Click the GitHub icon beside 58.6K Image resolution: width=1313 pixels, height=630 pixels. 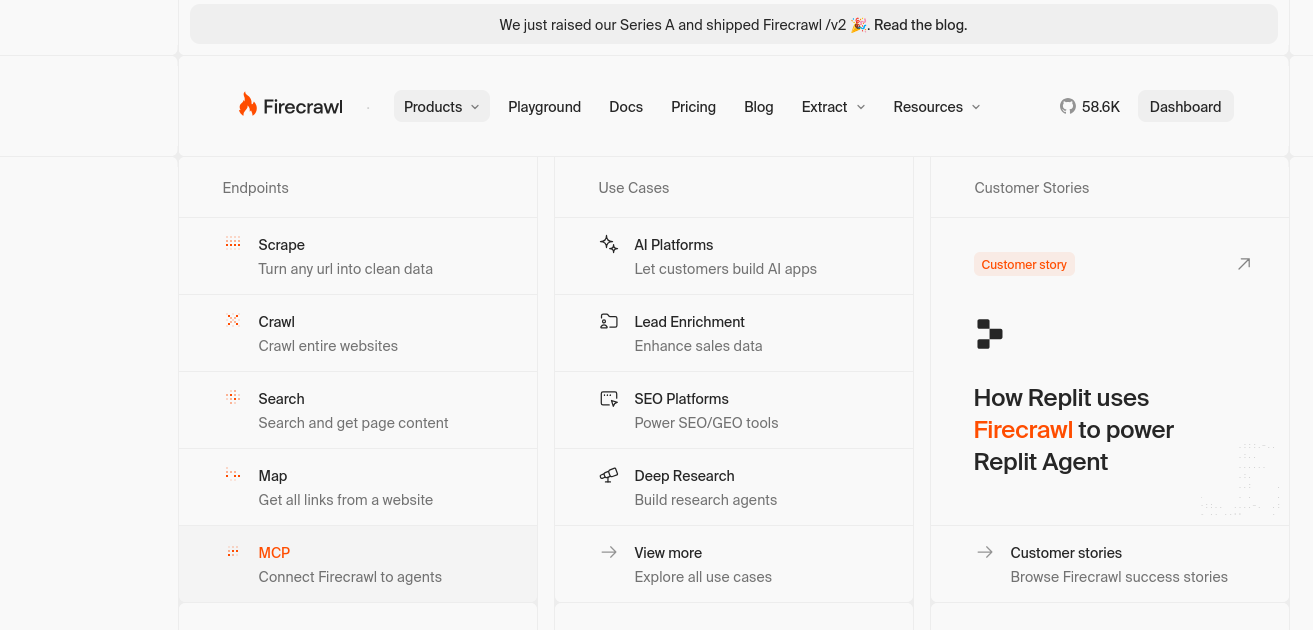(1068, 106)
